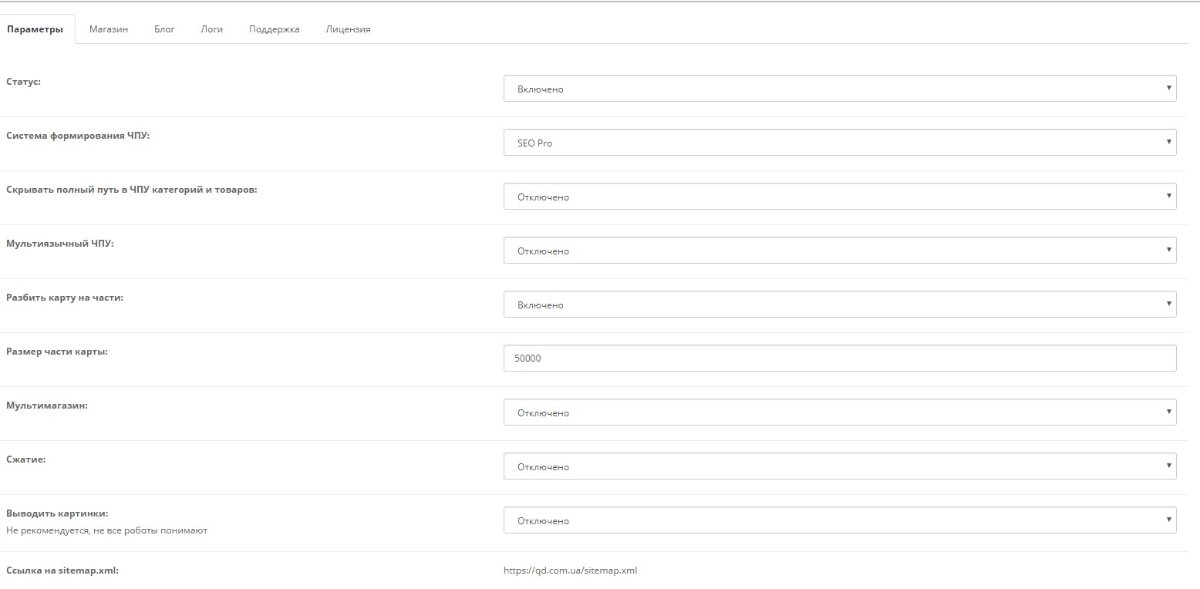Click the arrow icon of Мультимагазин select
Screen dimensions: 1200x589
pos(1169,413)
